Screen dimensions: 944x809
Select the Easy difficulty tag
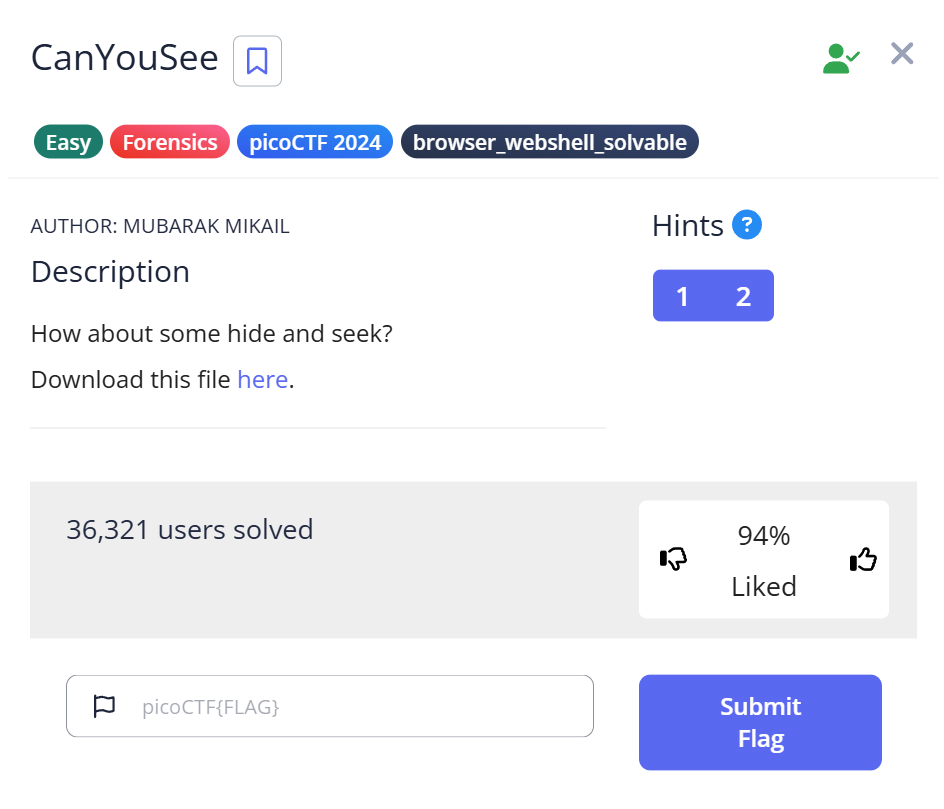[68, 142]
